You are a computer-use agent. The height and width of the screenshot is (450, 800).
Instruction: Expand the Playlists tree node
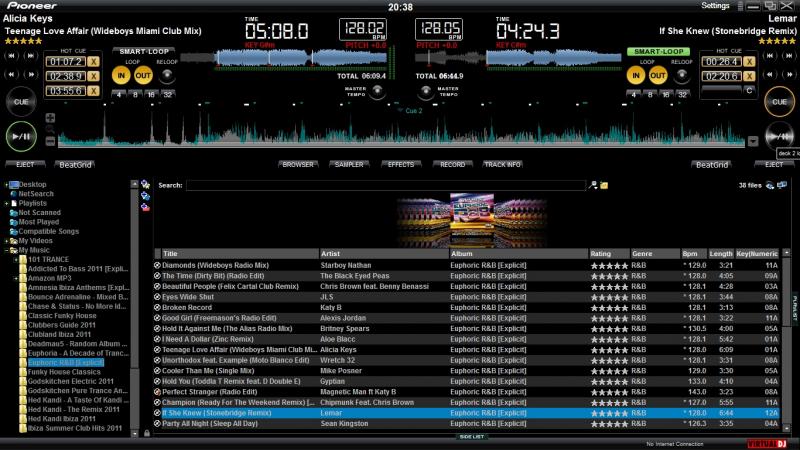[6, 204]
